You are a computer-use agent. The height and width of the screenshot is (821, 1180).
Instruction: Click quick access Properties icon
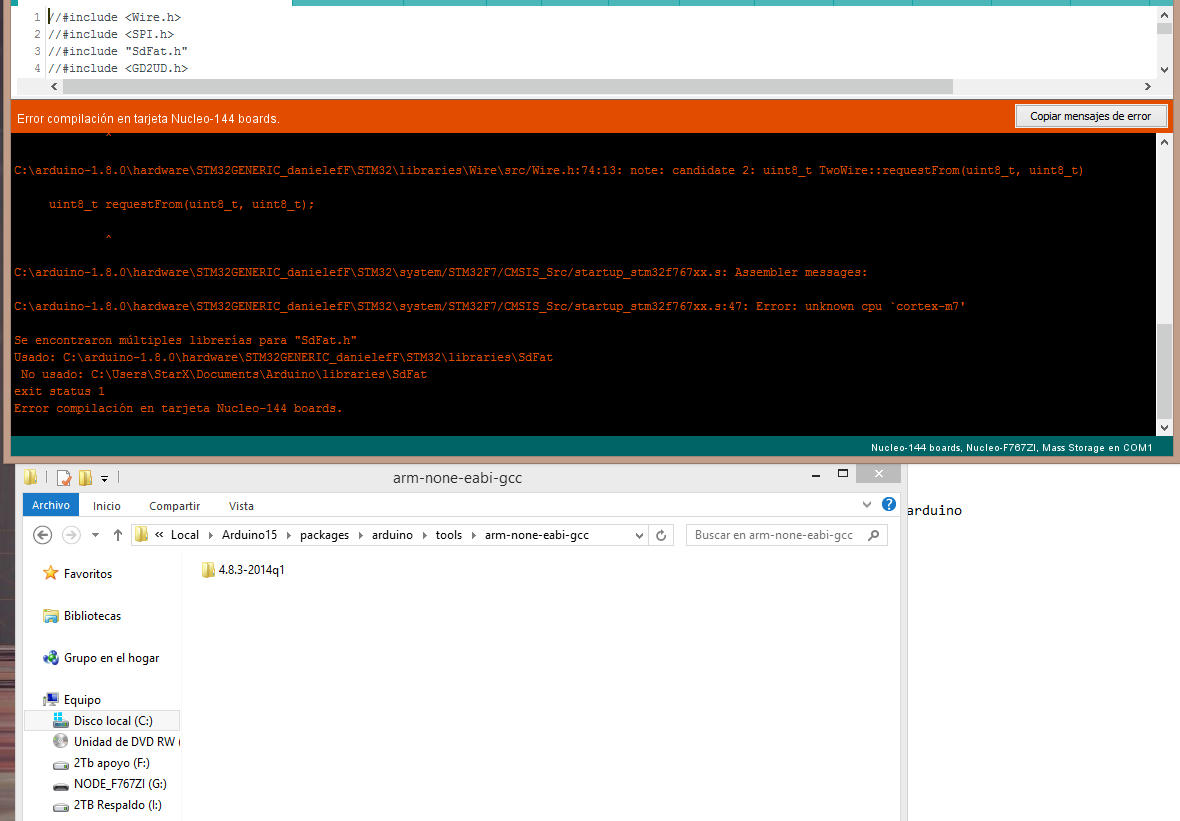[64, 477]
